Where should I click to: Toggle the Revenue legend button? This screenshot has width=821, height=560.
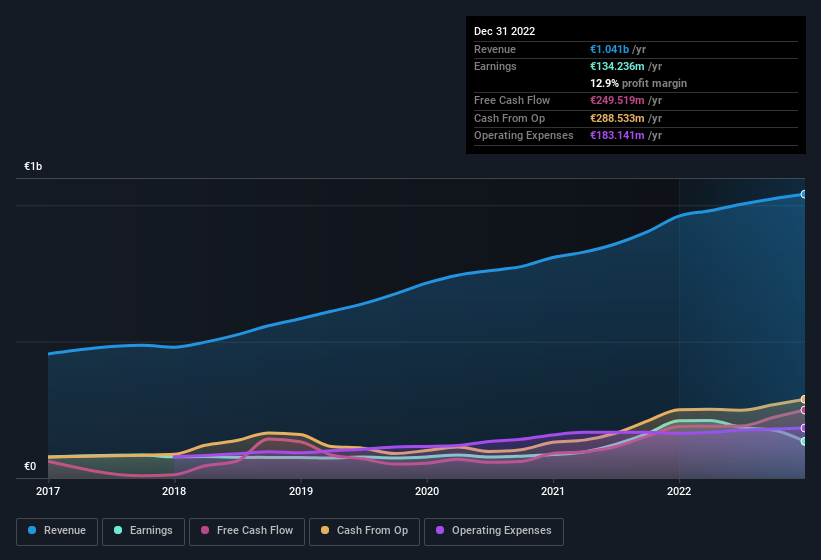click(x=57, y=532)
